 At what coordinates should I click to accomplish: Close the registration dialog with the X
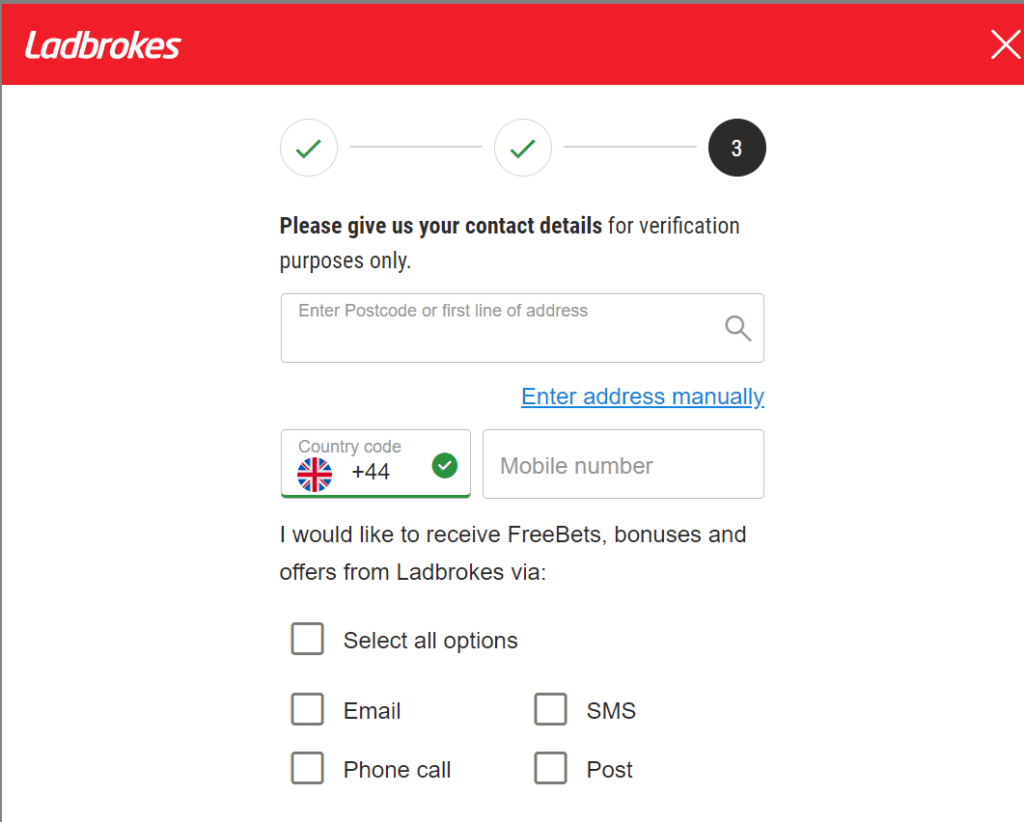coord(1004,44)
